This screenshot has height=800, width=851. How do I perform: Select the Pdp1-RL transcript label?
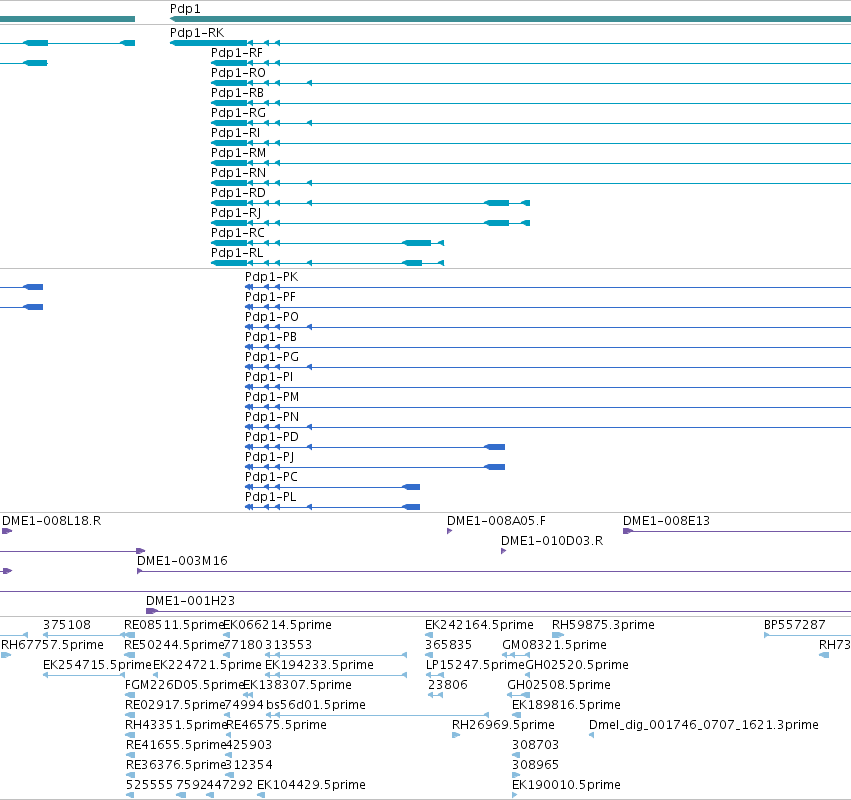click(x=237, y=253)
